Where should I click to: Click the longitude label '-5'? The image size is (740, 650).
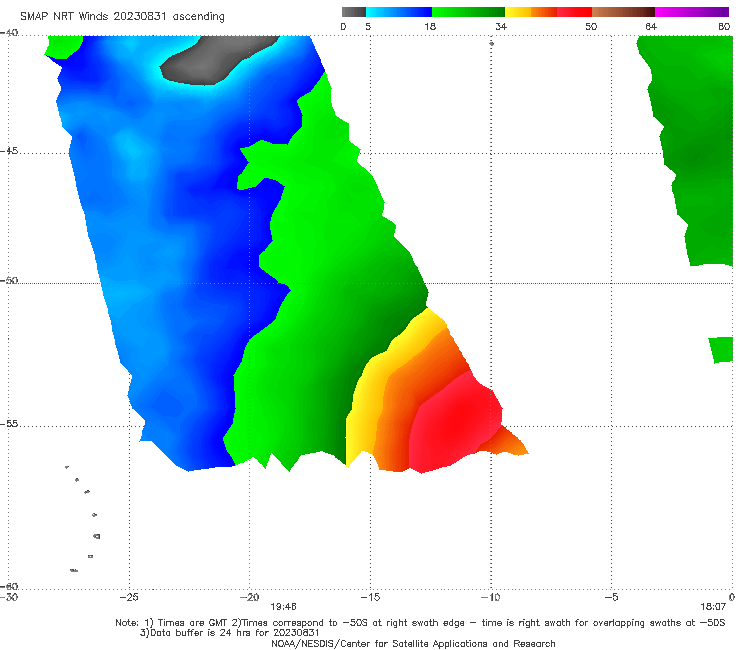pyautogui.click(x=611, y=597)
